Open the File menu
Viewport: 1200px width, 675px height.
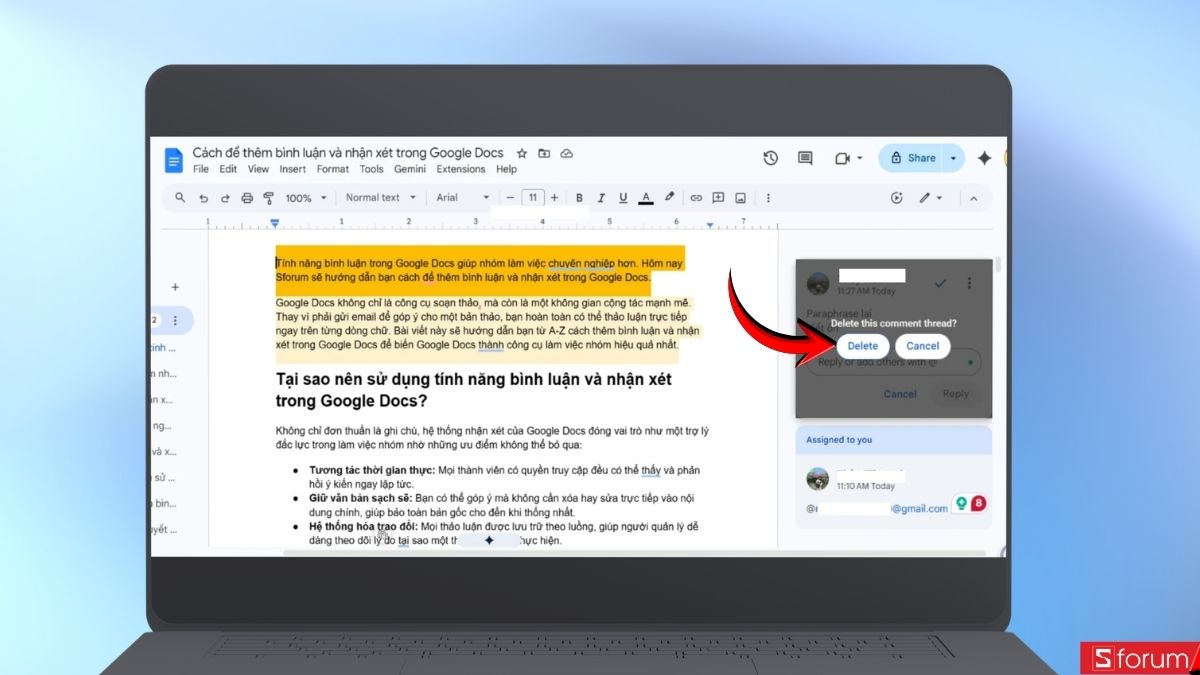point(201,169)
